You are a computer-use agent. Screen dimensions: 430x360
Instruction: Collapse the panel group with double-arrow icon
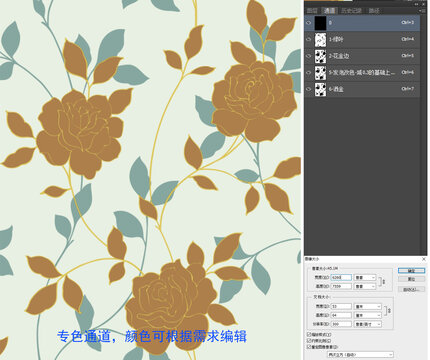pyautogui.click(x=417, y=4)
